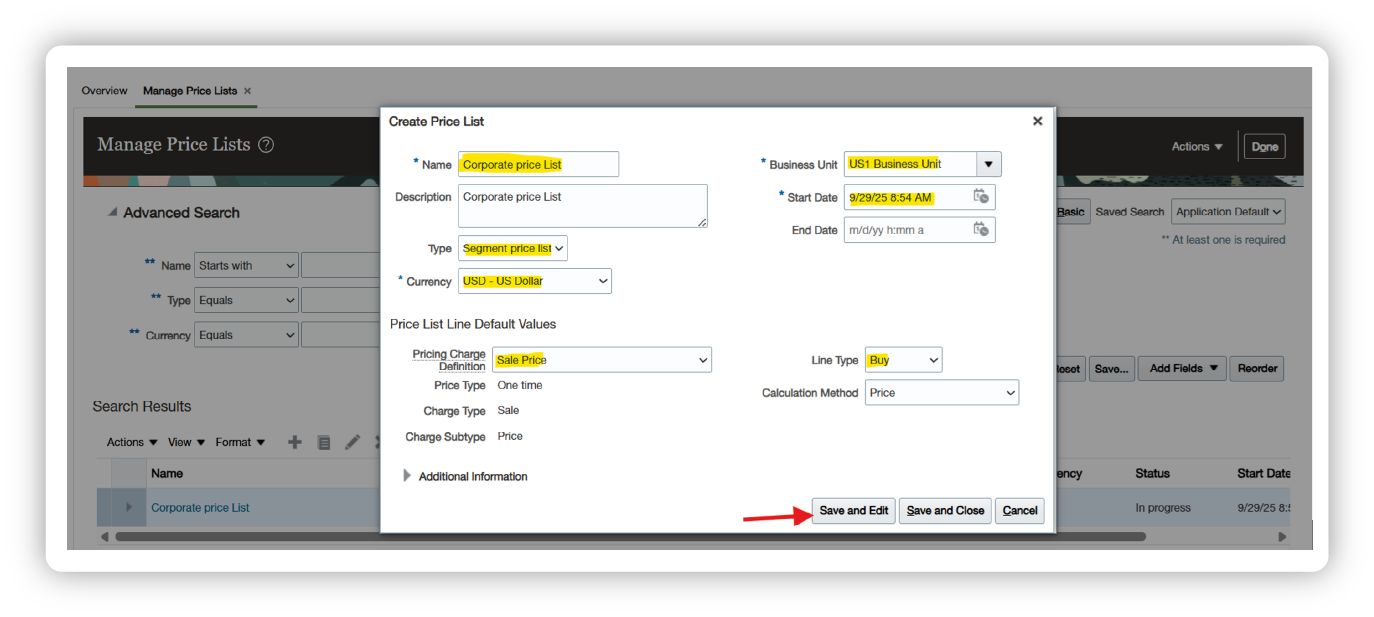Click the pencil edit icon in Search Results
The height and width of the screenshot is (617, 1374).
click(x=352, y=442)
